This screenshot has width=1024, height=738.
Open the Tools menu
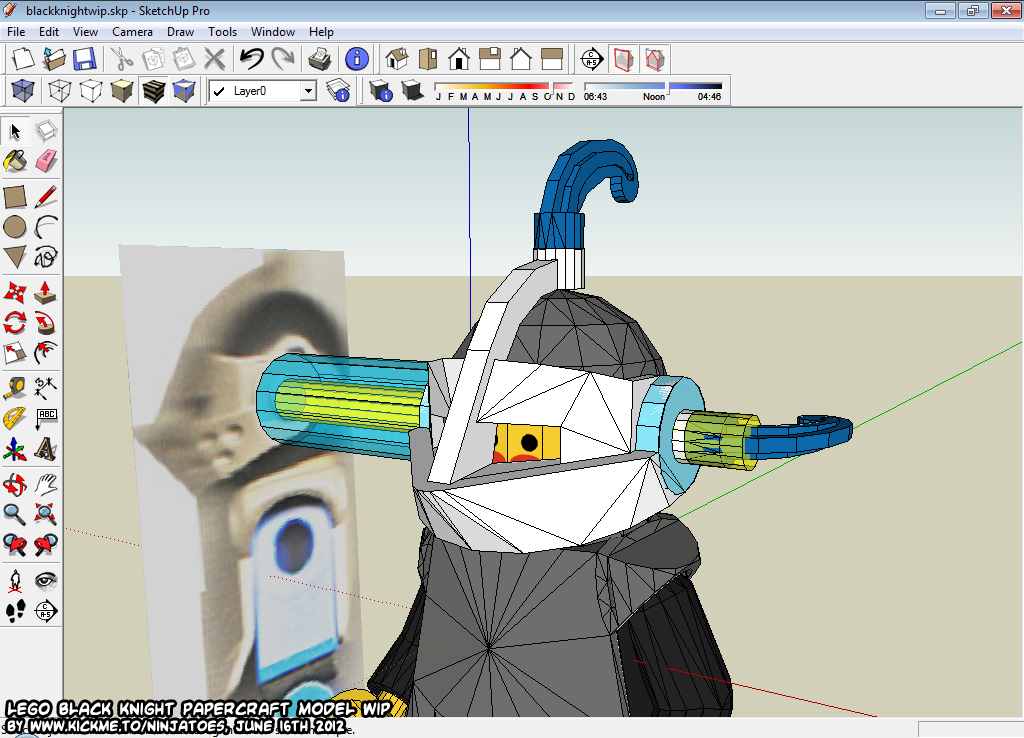click(x=222, y=31)
